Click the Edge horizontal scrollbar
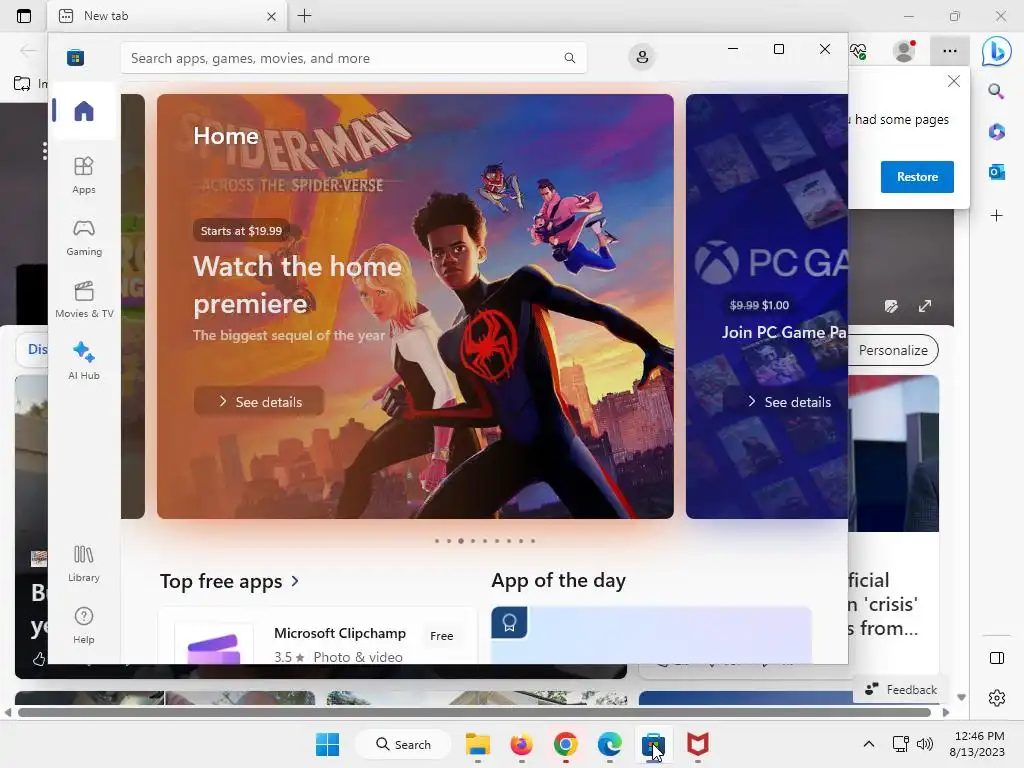The width and height of the screenshot is (1024, 768). tap(474, 712)
